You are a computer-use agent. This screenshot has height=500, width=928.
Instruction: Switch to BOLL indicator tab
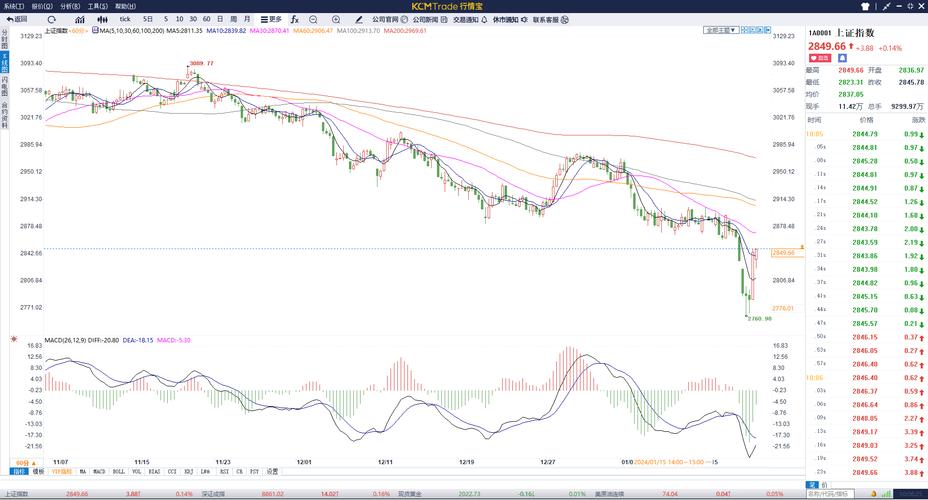[118, 472]
